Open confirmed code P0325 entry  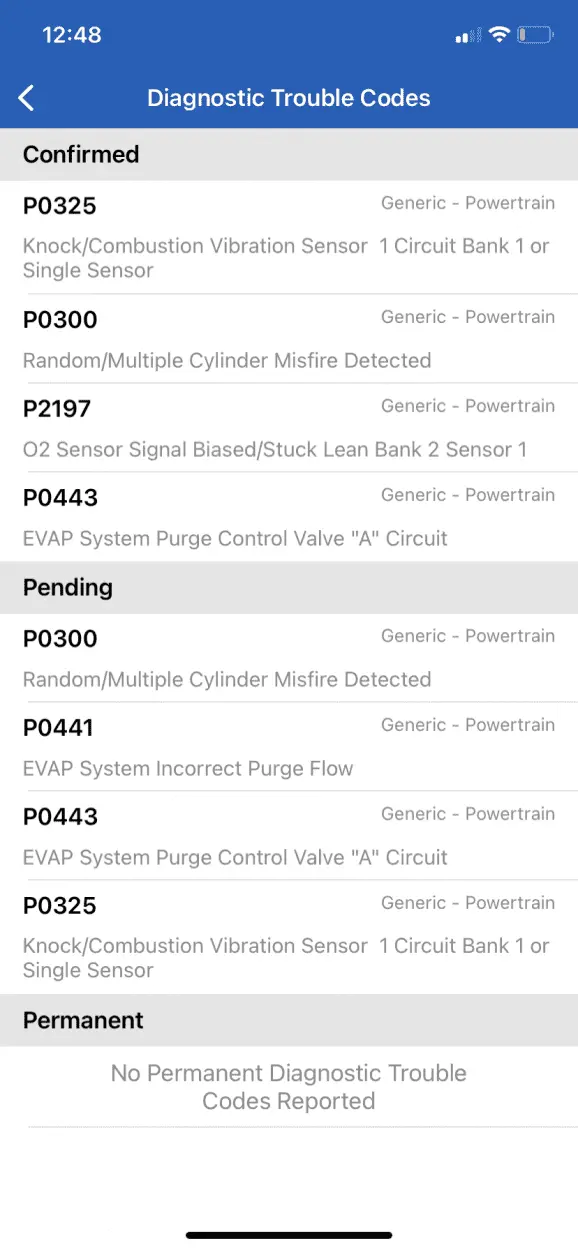tap(289, 237)
